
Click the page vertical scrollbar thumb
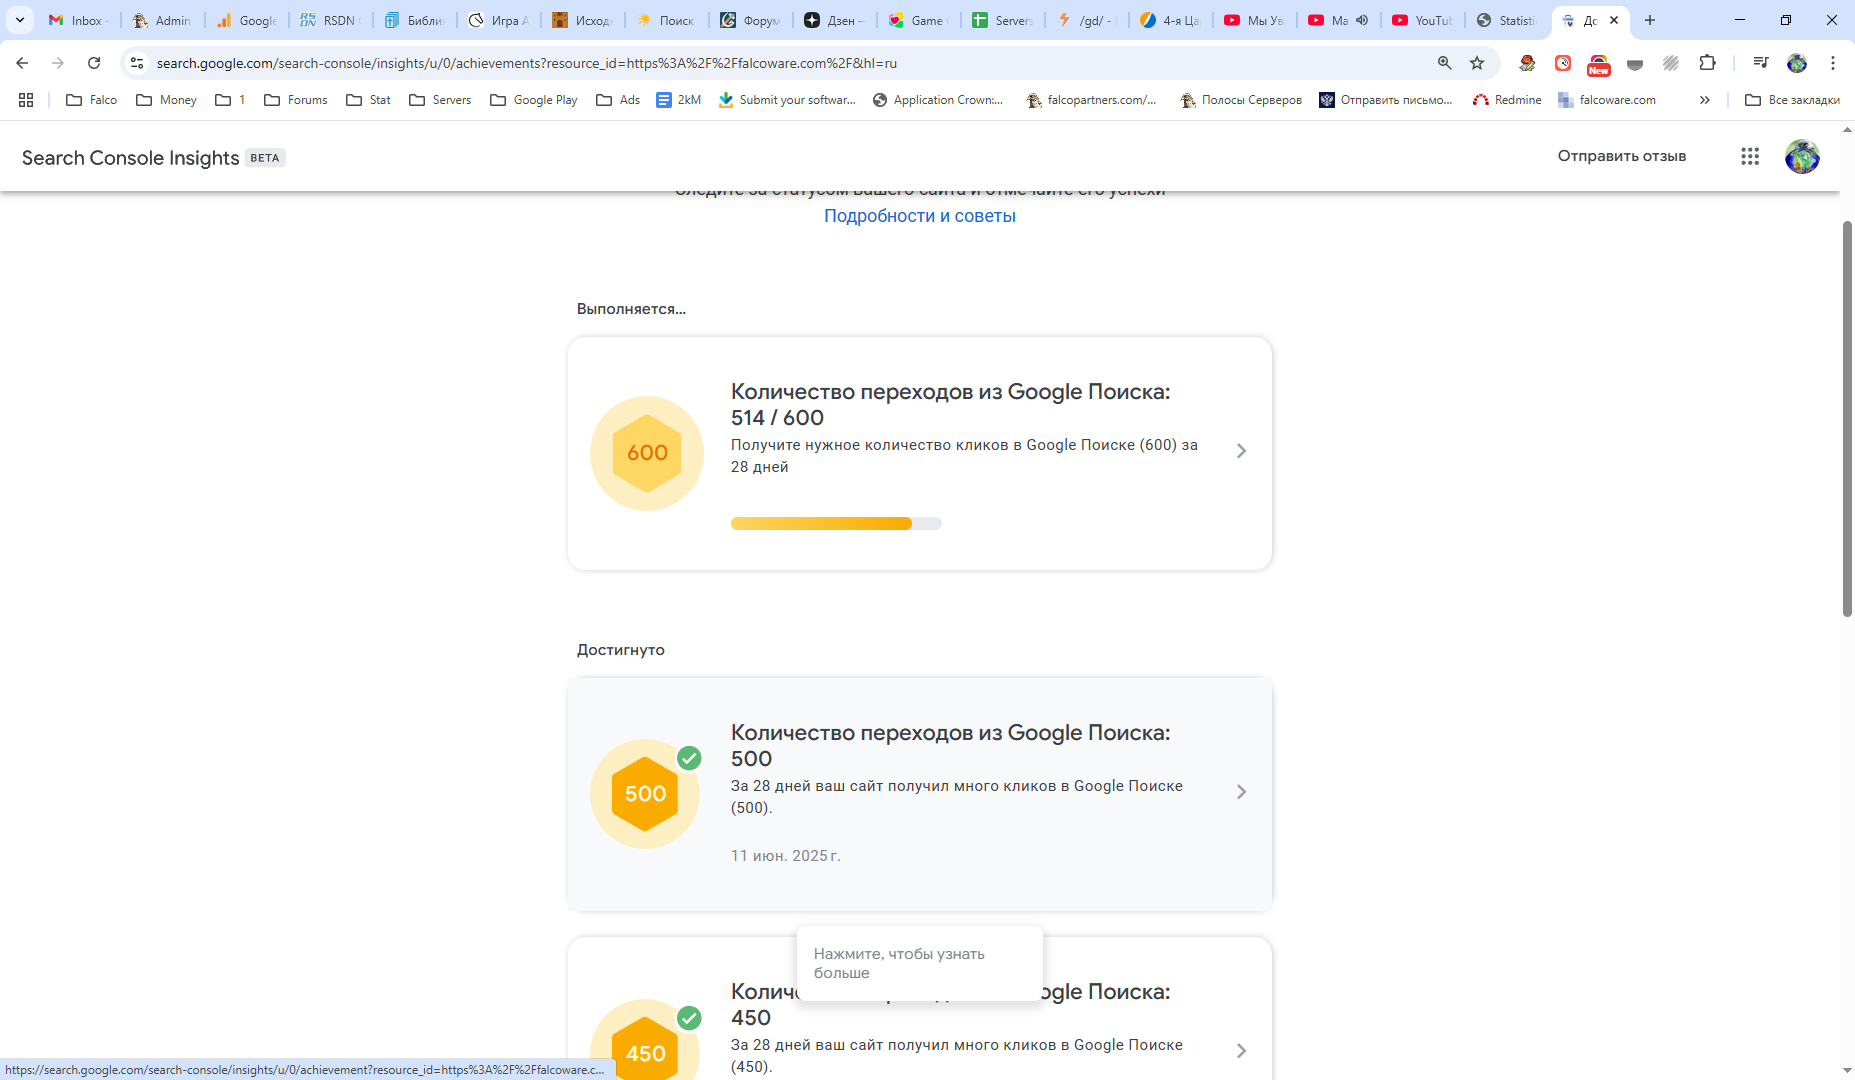[1847, 419]
